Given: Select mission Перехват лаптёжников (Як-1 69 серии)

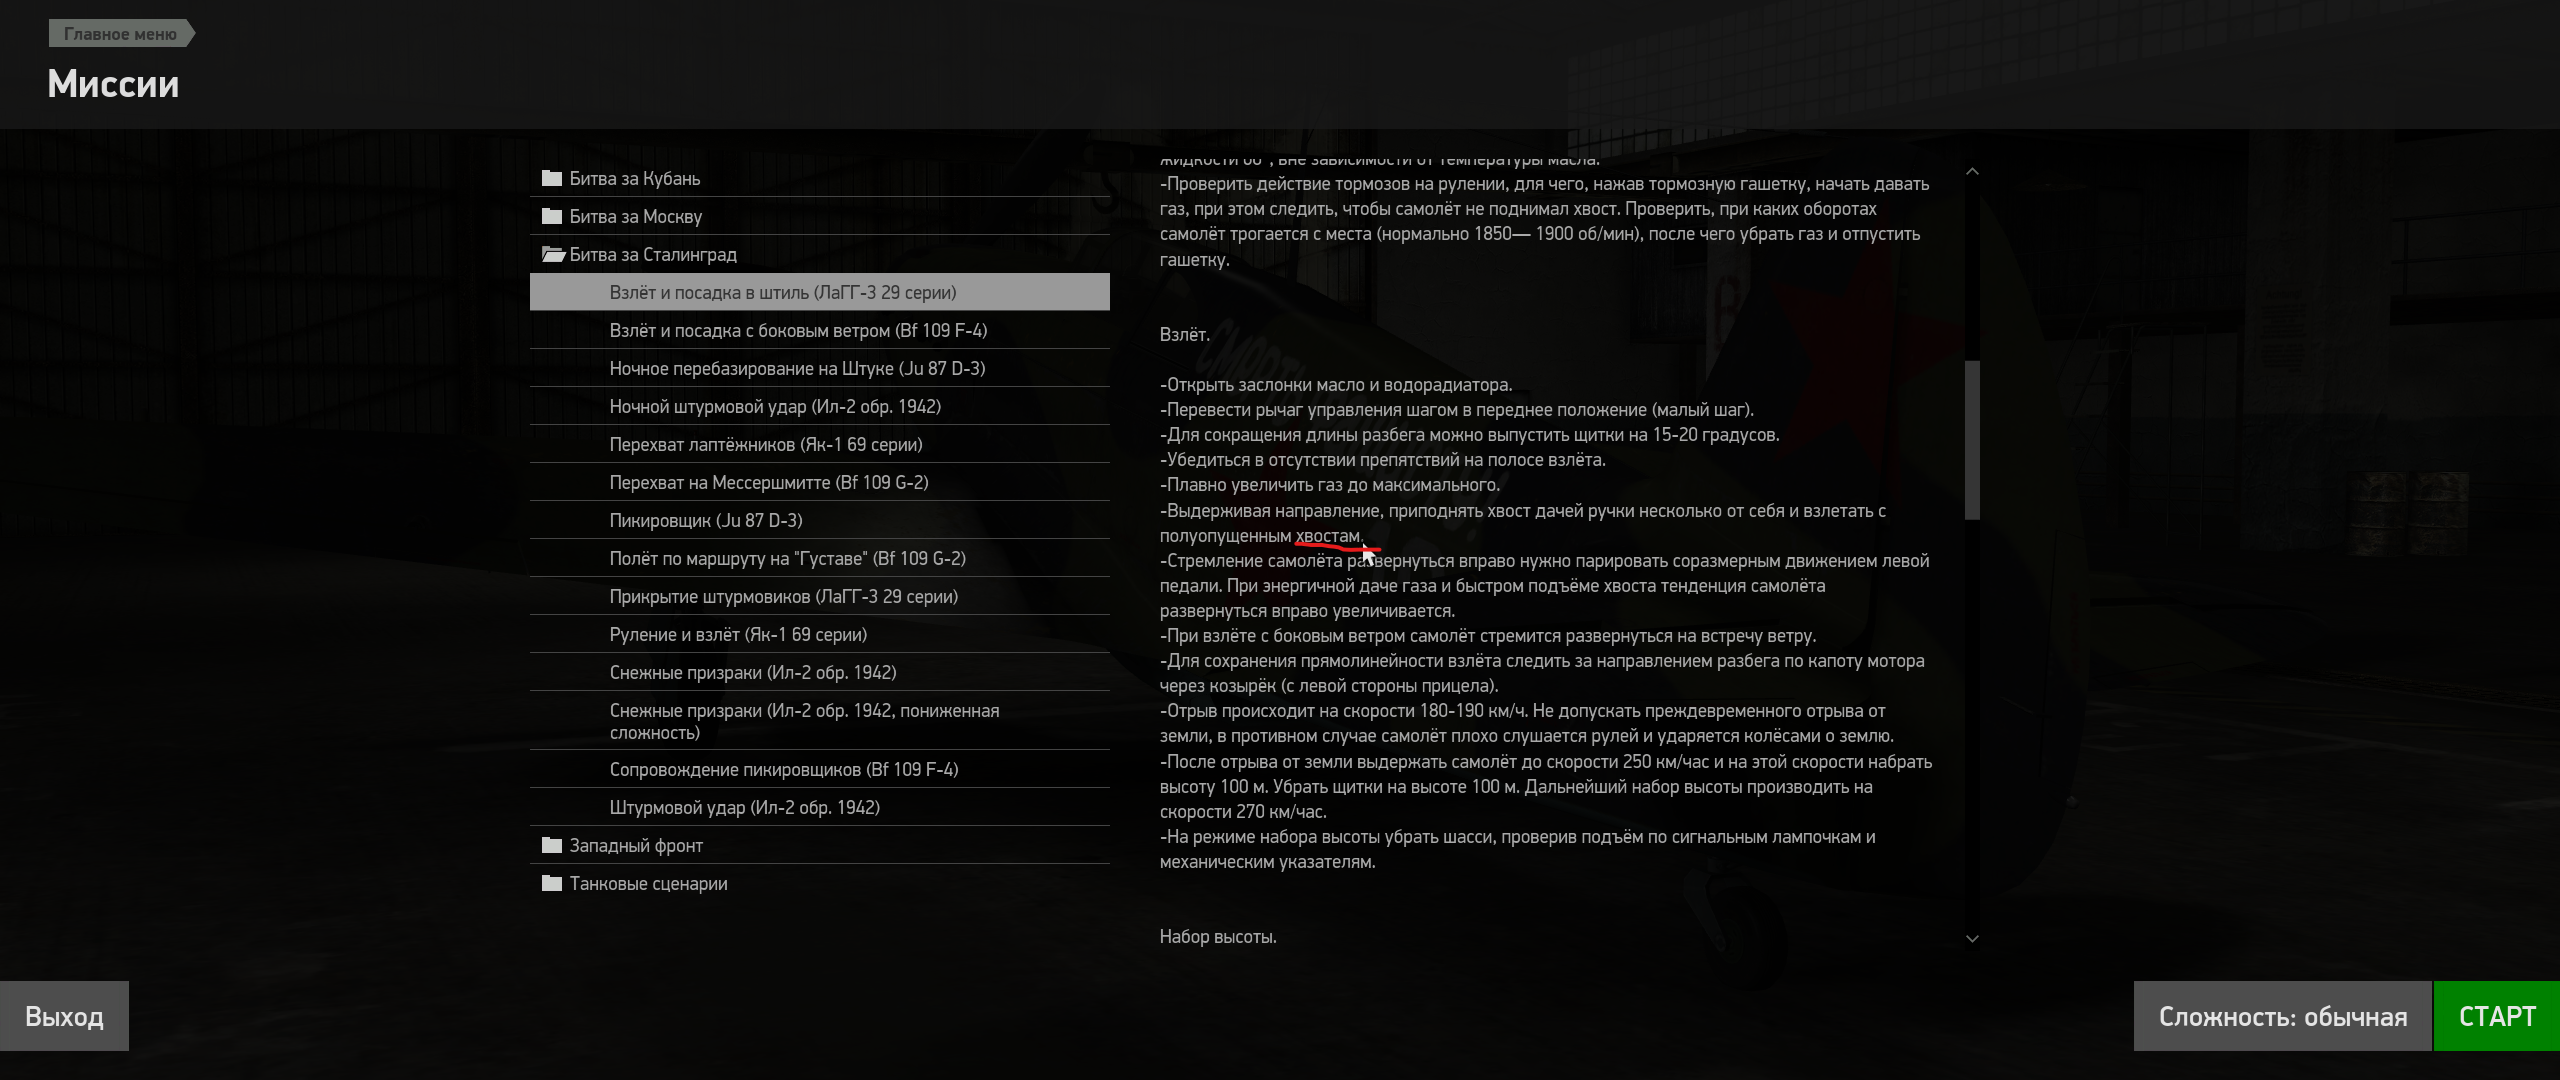Looking at the screenshot, I should point(820,444).
